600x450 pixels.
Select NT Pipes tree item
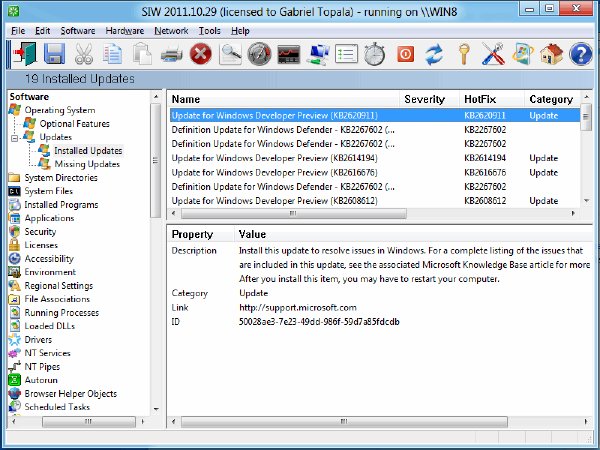pyautogui.click(x=42, y=367)
